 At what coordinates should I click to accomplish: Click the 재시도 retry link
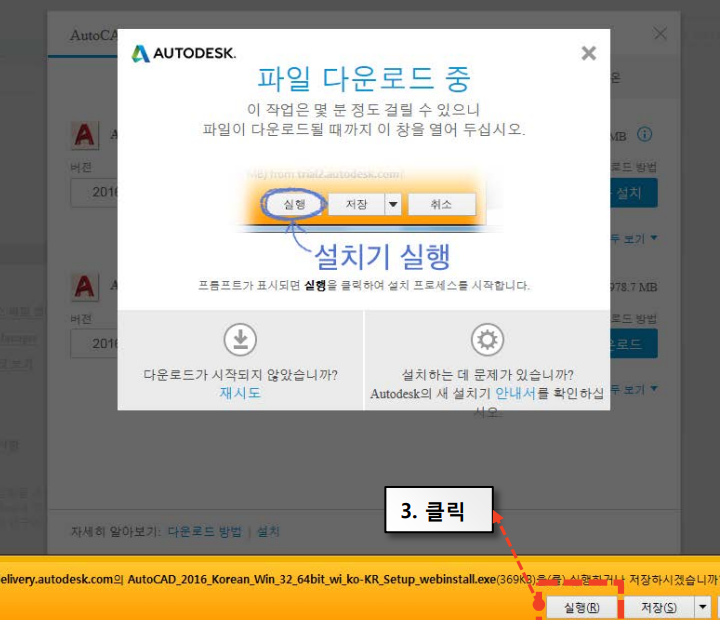coord(240,393)
